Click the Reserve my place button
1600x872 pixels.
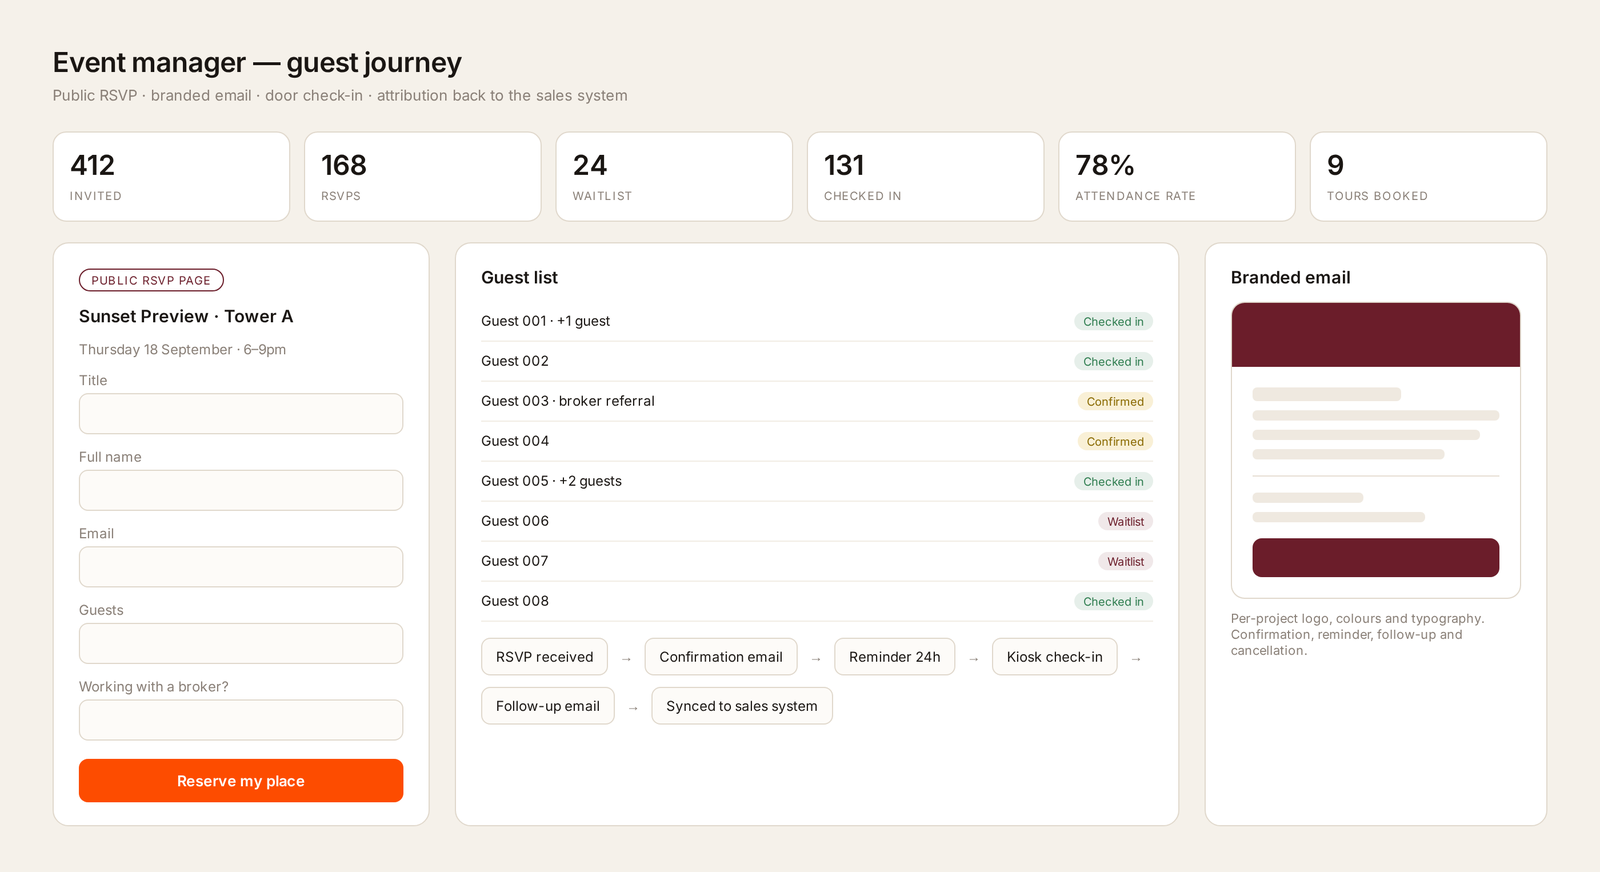[241, 780]
